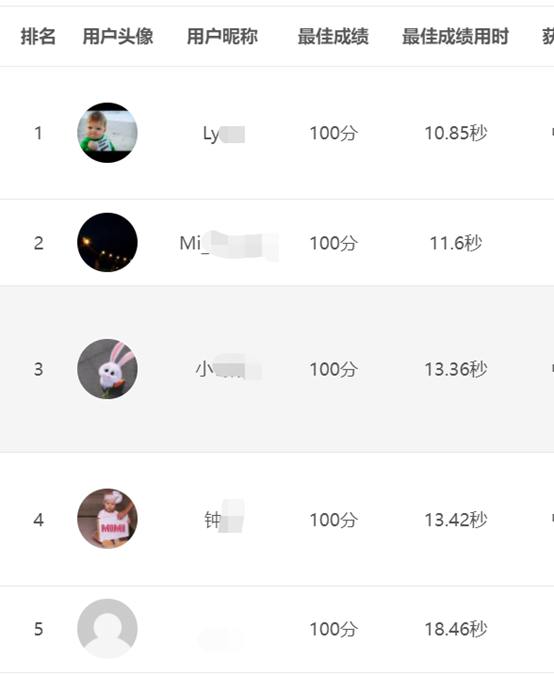Viewport: 554px width, 675px height.
Task: Open the night street lights avatar
Action: (x=107, y=242)
